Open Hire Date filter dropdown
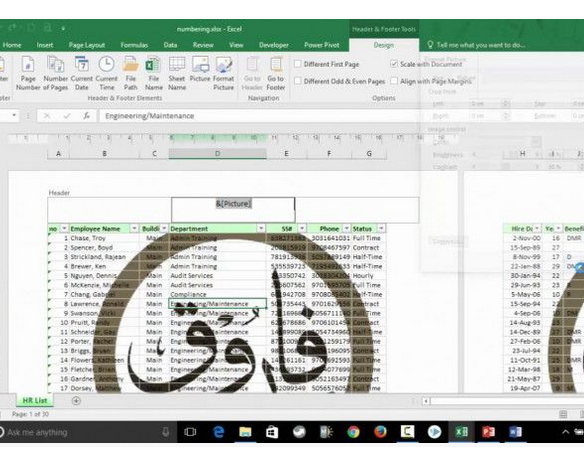Screen dimensions: 584x449 tap(537, 228)
